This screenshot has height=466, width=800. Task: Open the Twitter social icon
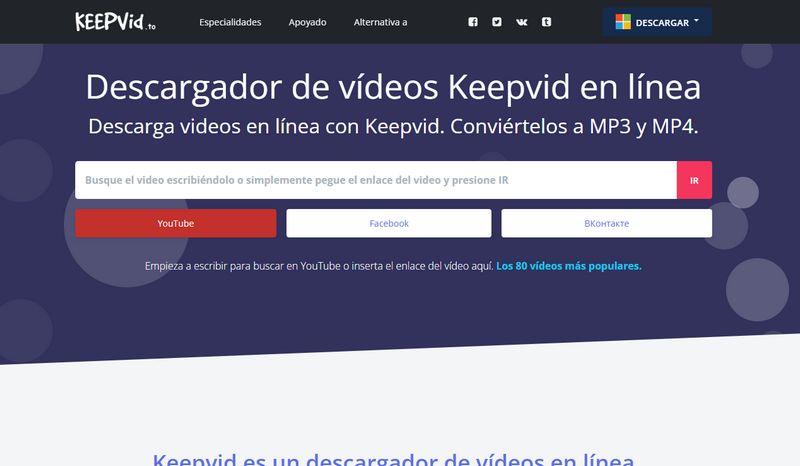pos(497,22)
